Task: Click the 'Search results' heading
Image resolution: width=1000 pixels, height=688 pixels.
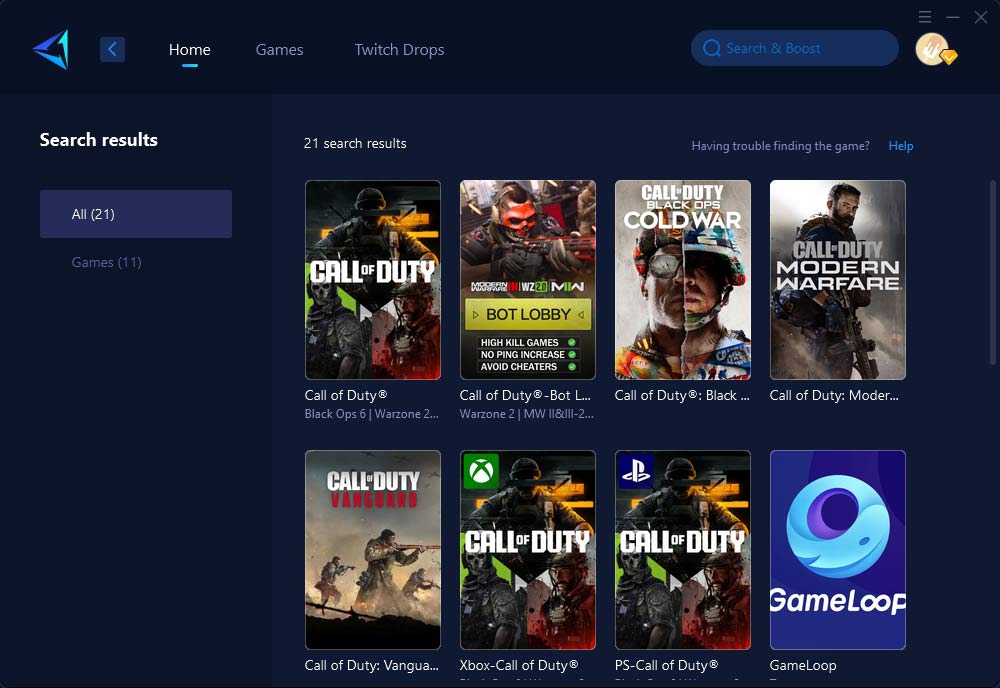Action: tap(99, 140)
